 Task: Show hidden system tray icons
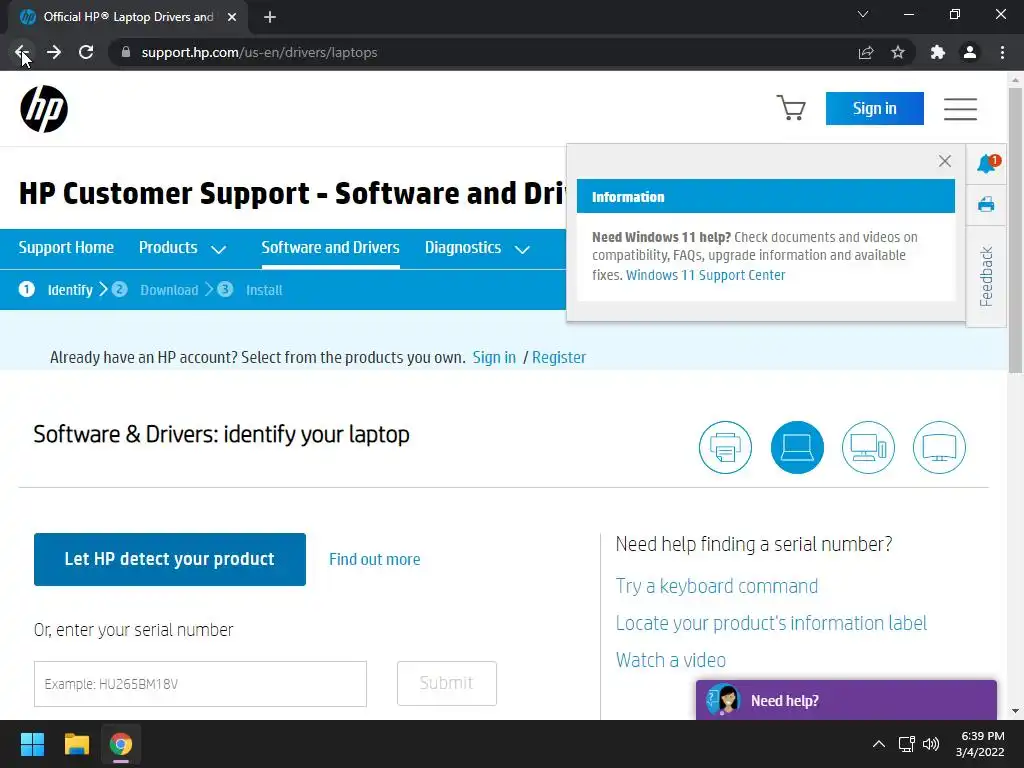tap(879, 744)
